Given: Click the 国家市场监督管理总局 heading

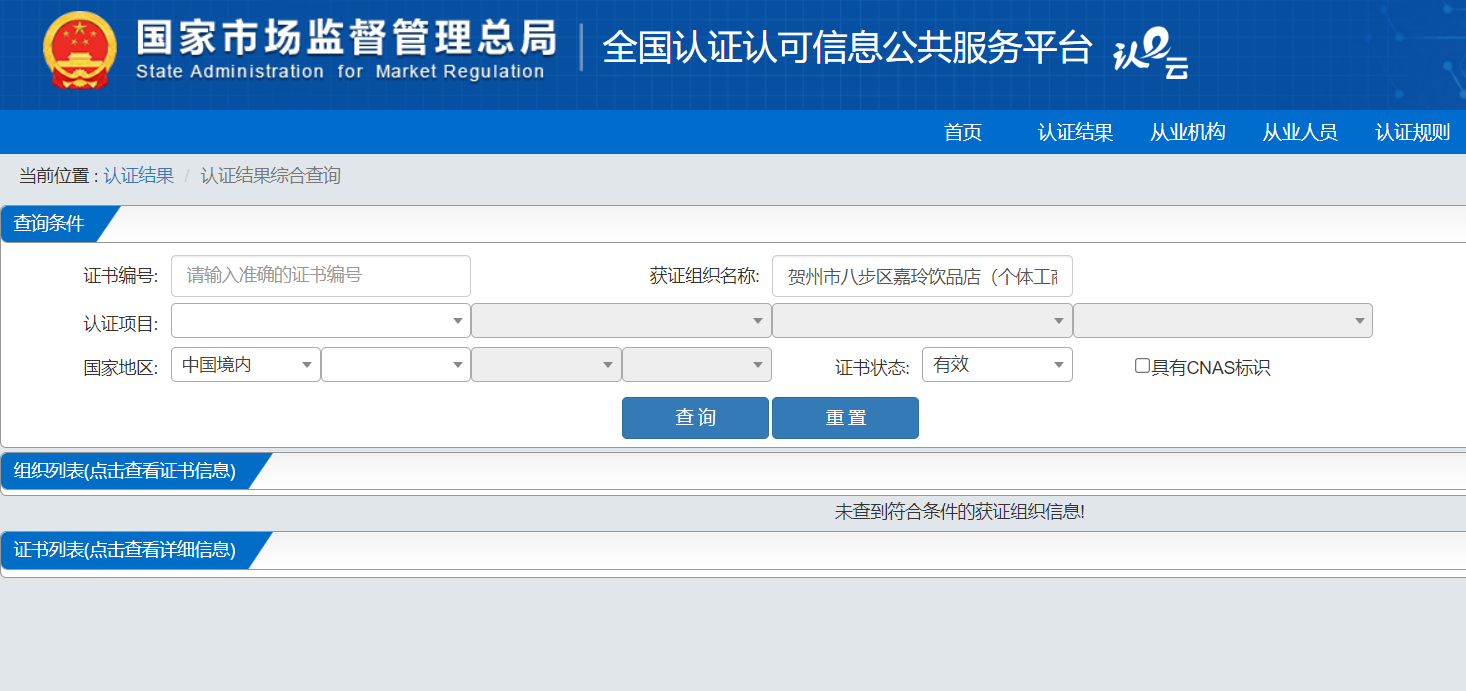Looking at the screenshot, I should pyautogui.click(x=346, y=37).
